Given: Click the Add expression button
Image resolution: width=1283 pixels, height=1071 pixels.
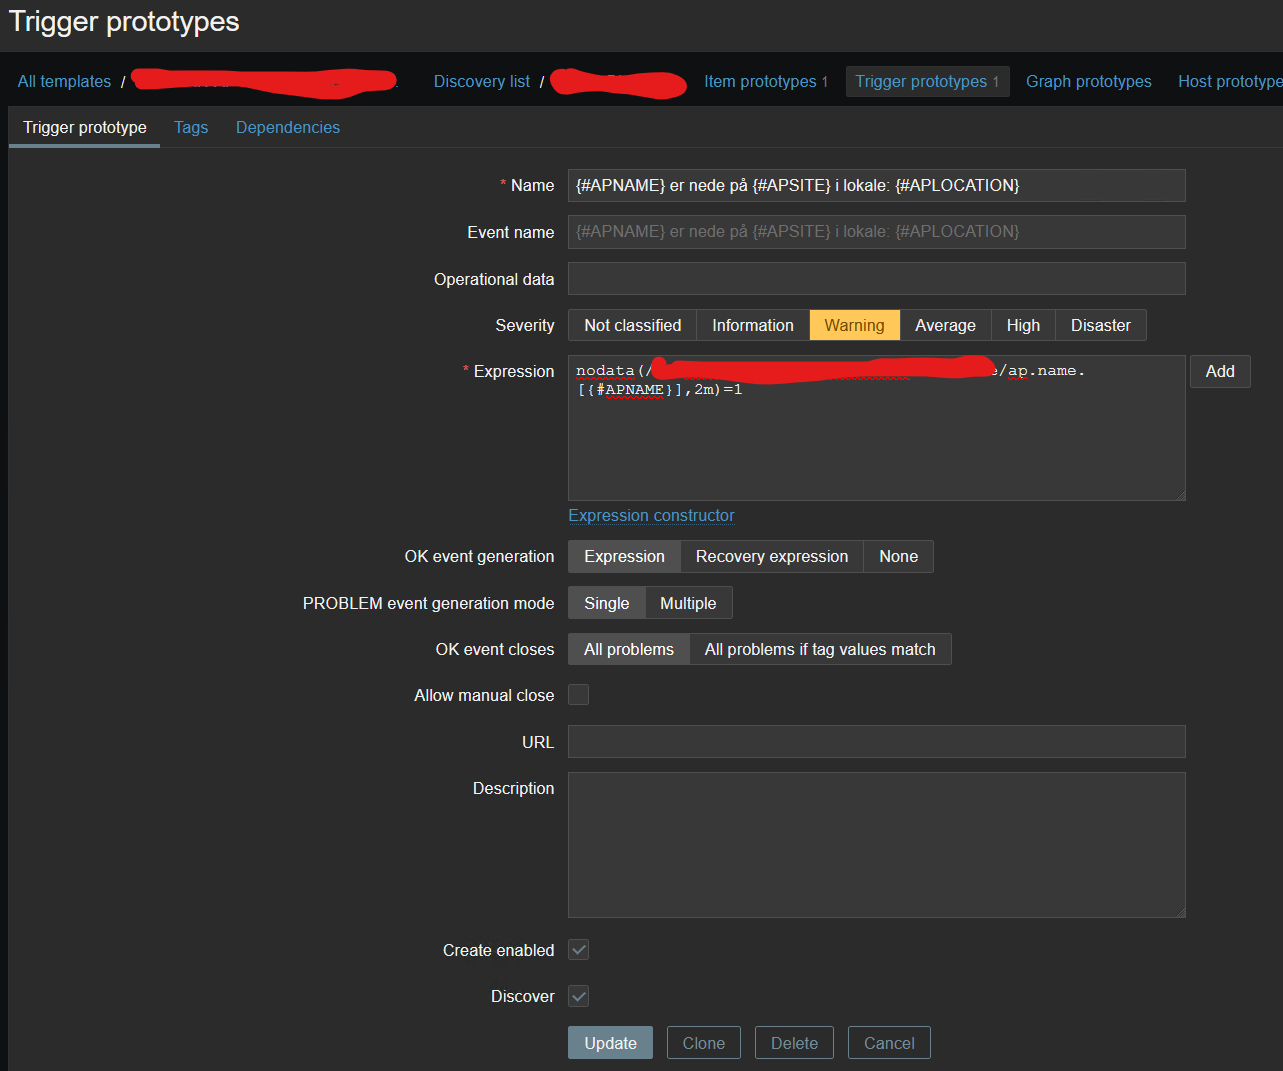Looking at the screenshot, I should pyautogui.click(x=1219, y=372).
